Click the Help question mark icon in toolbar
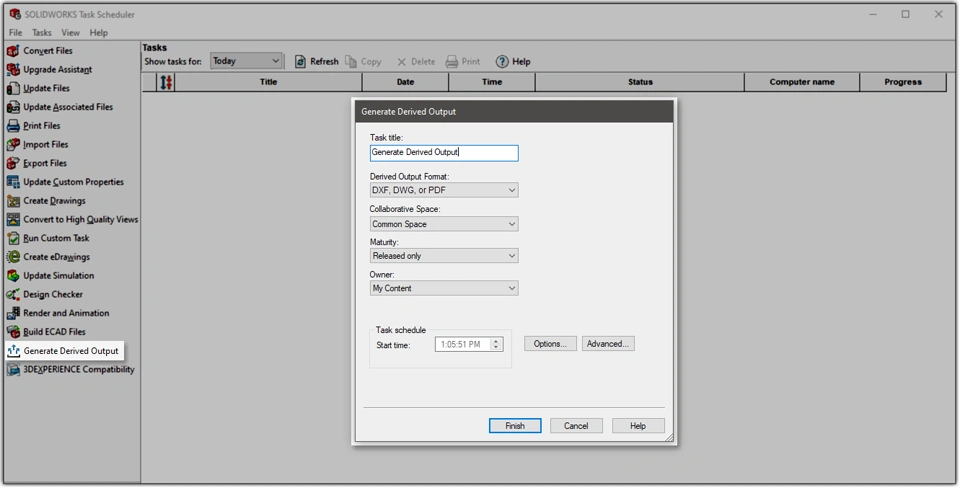 [502, 61]
